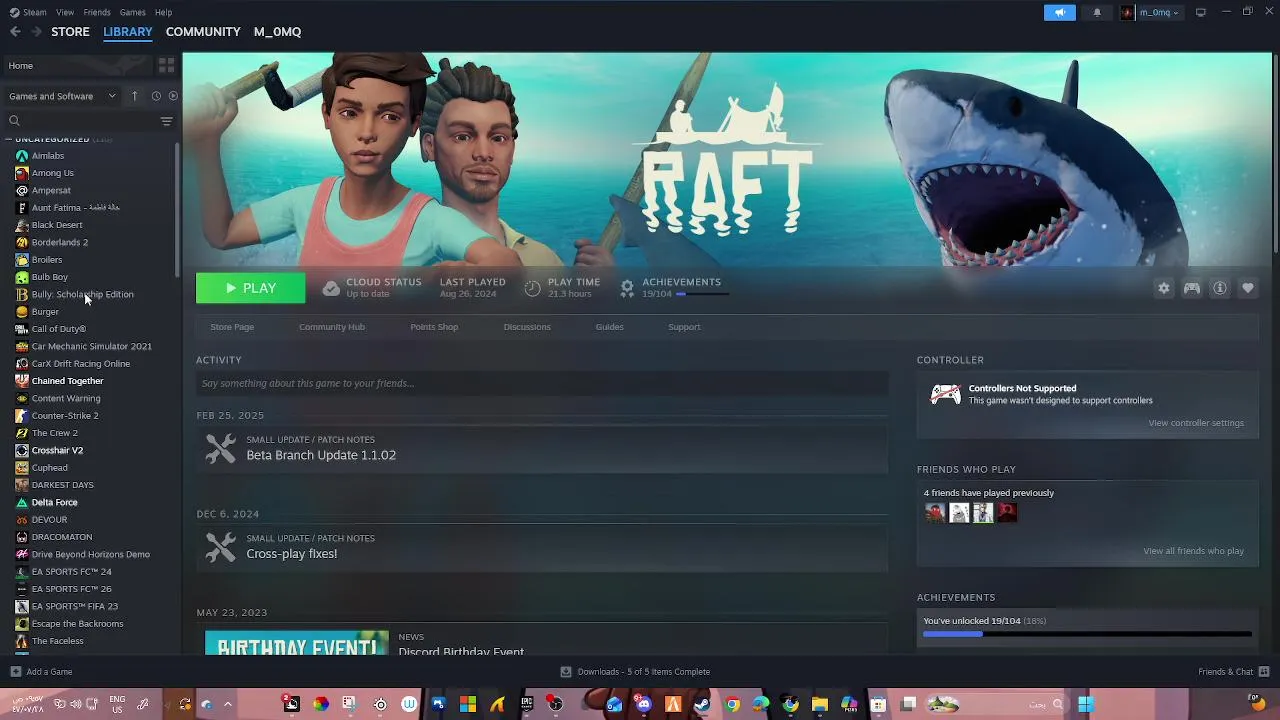Open advanced filter options icon
The image size is (1280, 720).
(167, 121)
